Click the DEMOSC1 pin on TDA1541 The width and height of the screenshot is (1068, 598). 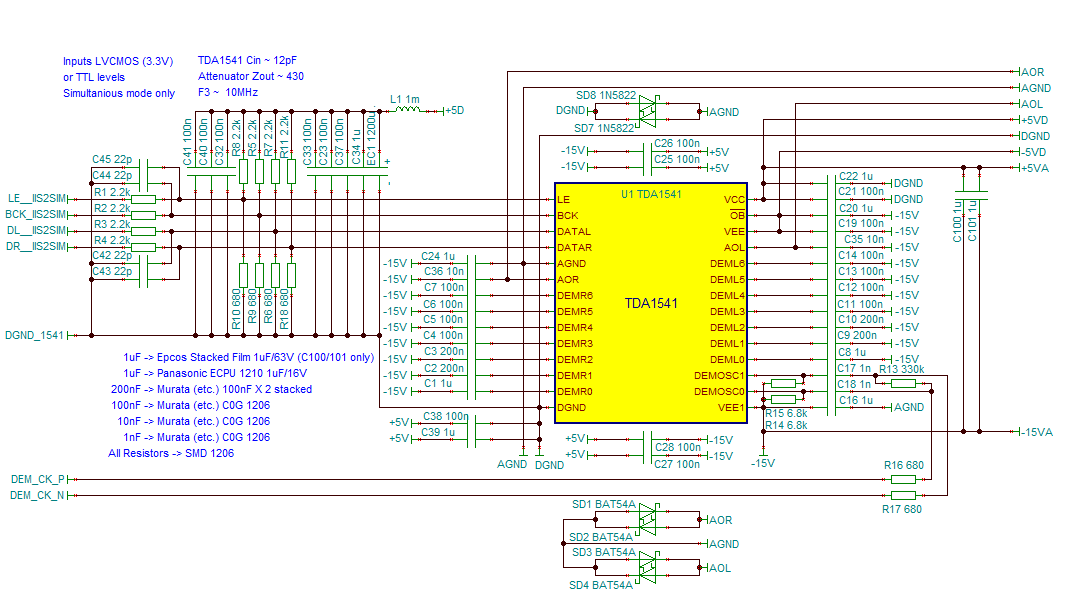[719, 375]
